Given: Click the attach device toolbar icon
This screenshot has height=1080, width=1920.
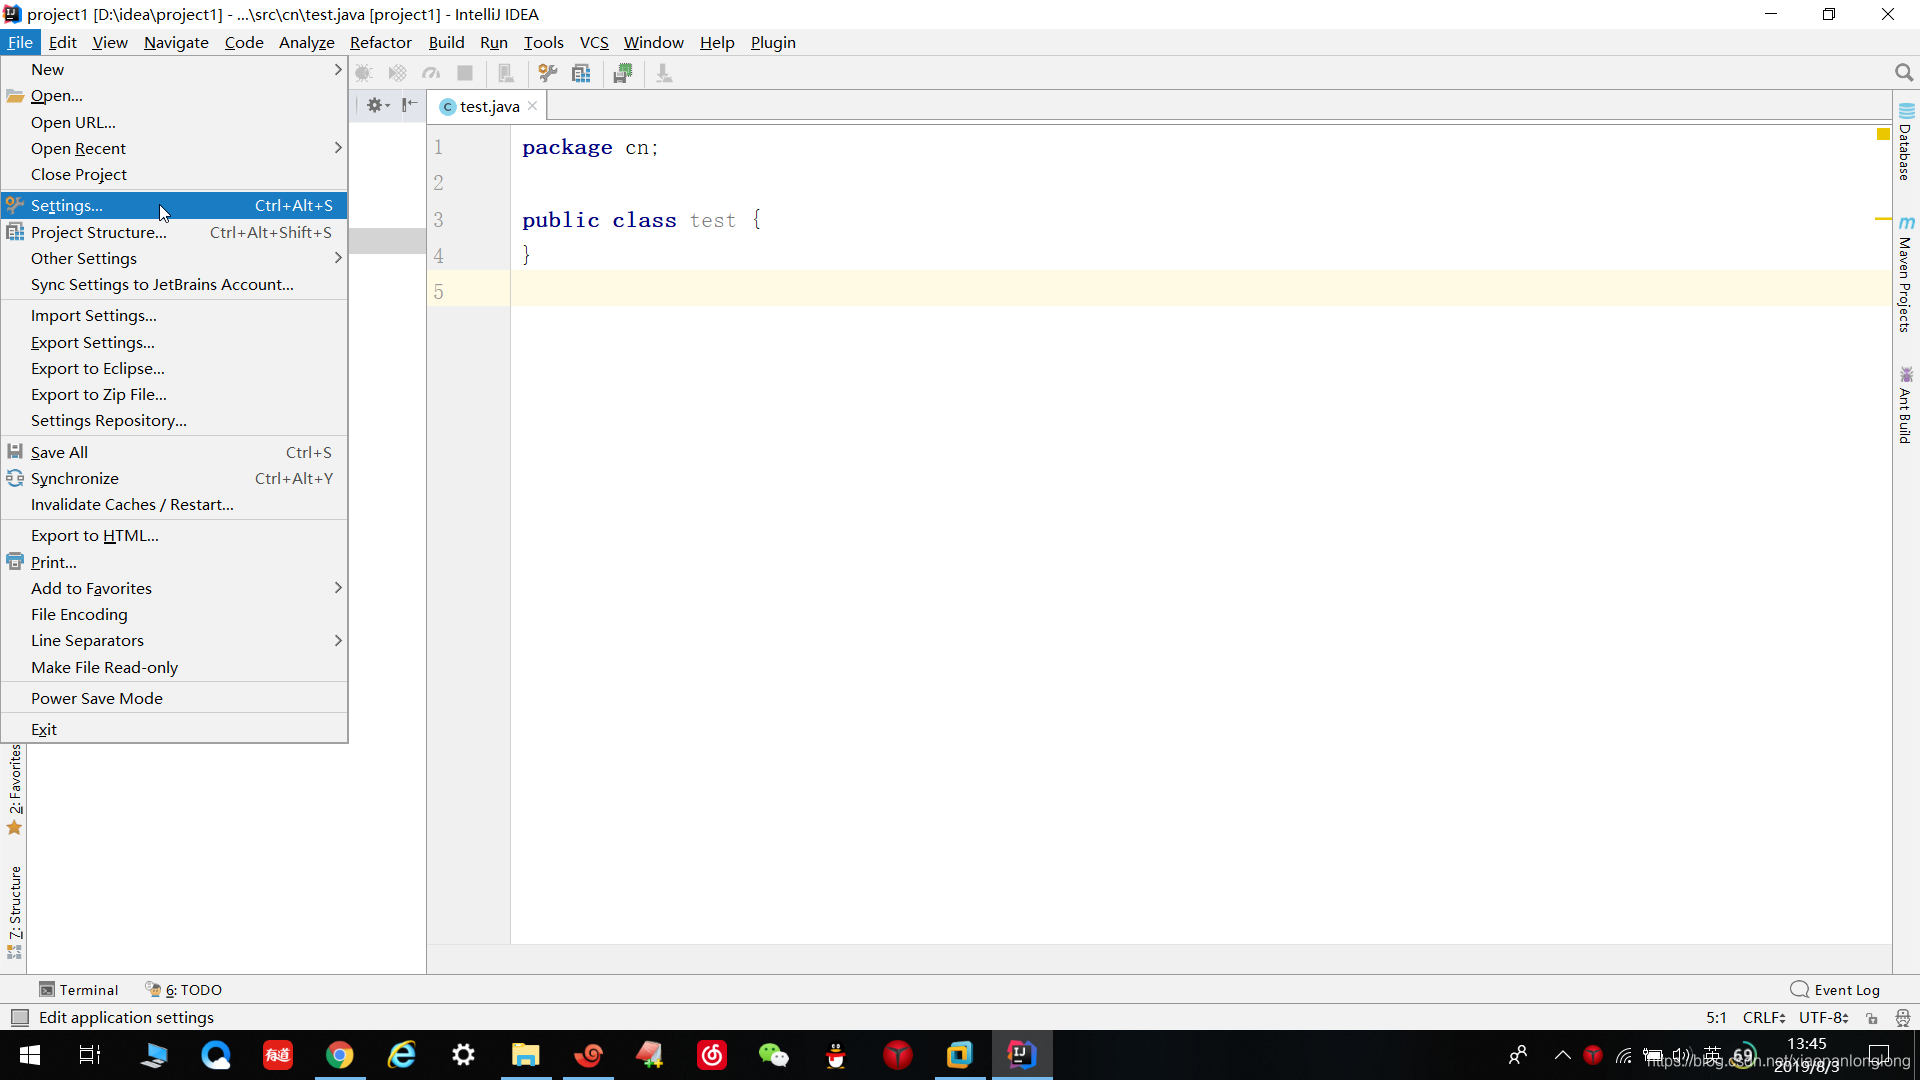Looking at the screenshot, I should (506, 73).
